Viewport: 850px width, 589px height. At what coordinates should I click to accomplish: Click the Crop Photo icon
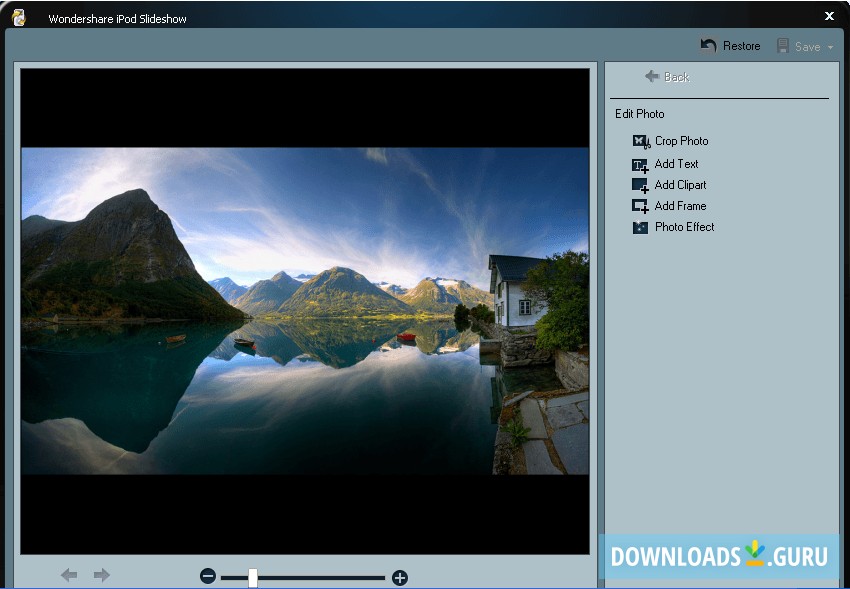[x=641, y=142]
